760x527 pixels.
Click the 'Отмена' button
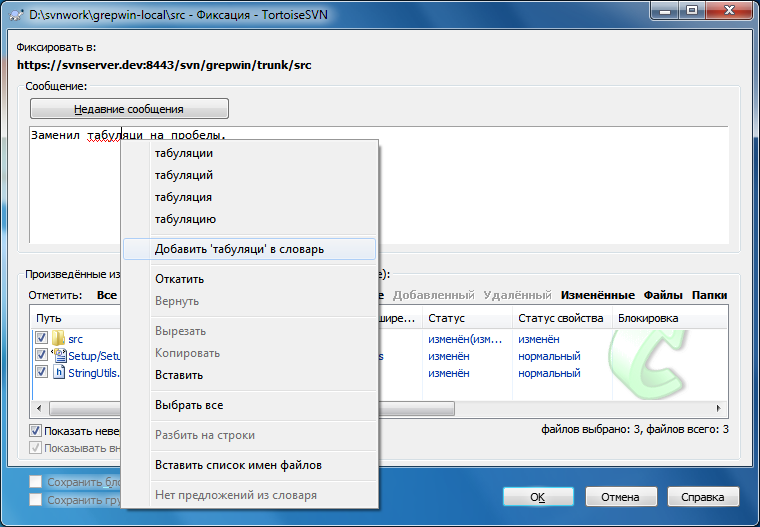pos(620,497)
